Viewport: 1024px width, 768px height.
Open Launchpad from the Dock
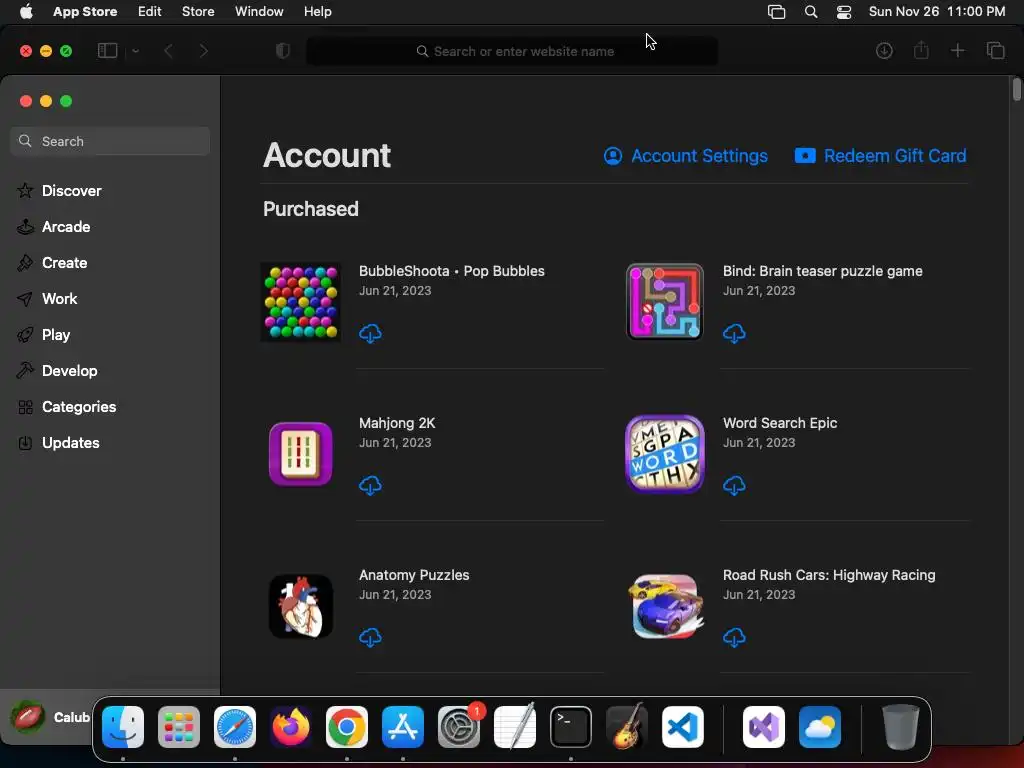pos(179,727)
